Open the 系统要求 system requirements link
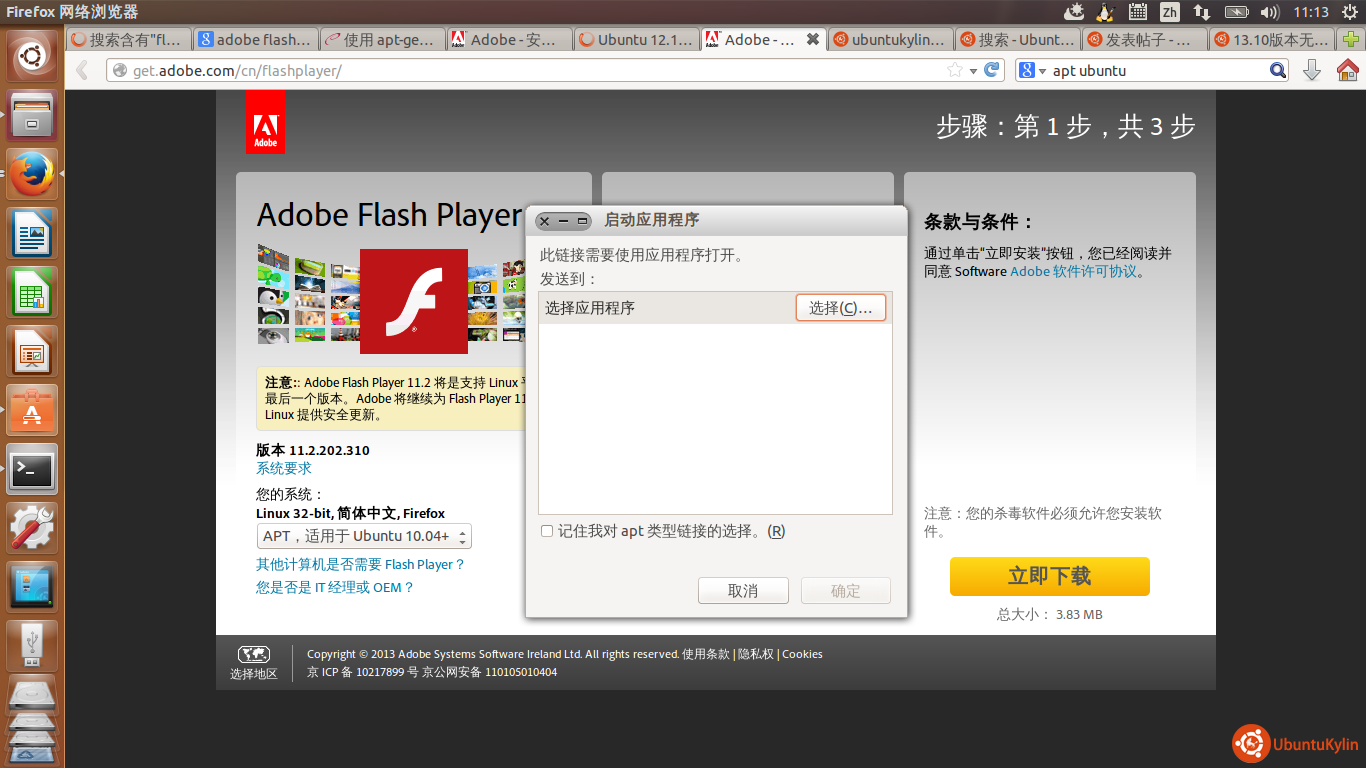1366x768 pixels. [284, 468]
